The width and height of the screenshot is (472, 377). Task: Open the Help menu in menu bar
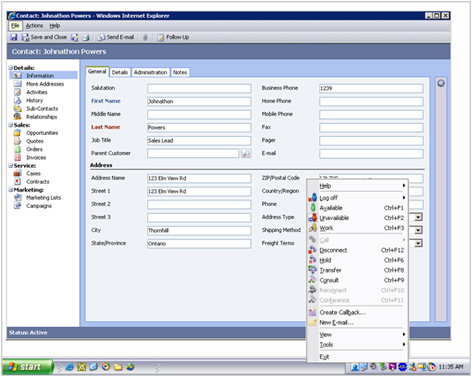tap(55, 26)
